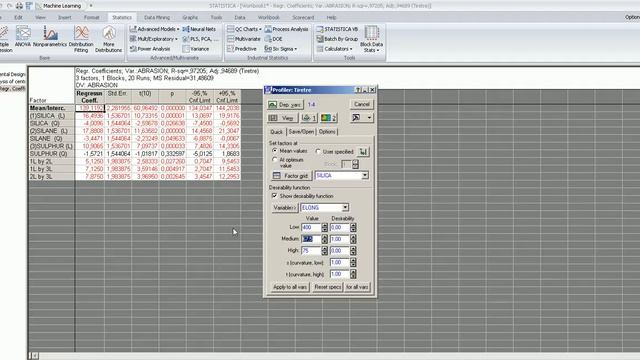This screenshot has width=640, height=360.
Task: Adjust the t (curvature, high) stepper
Action: point(353,274)
